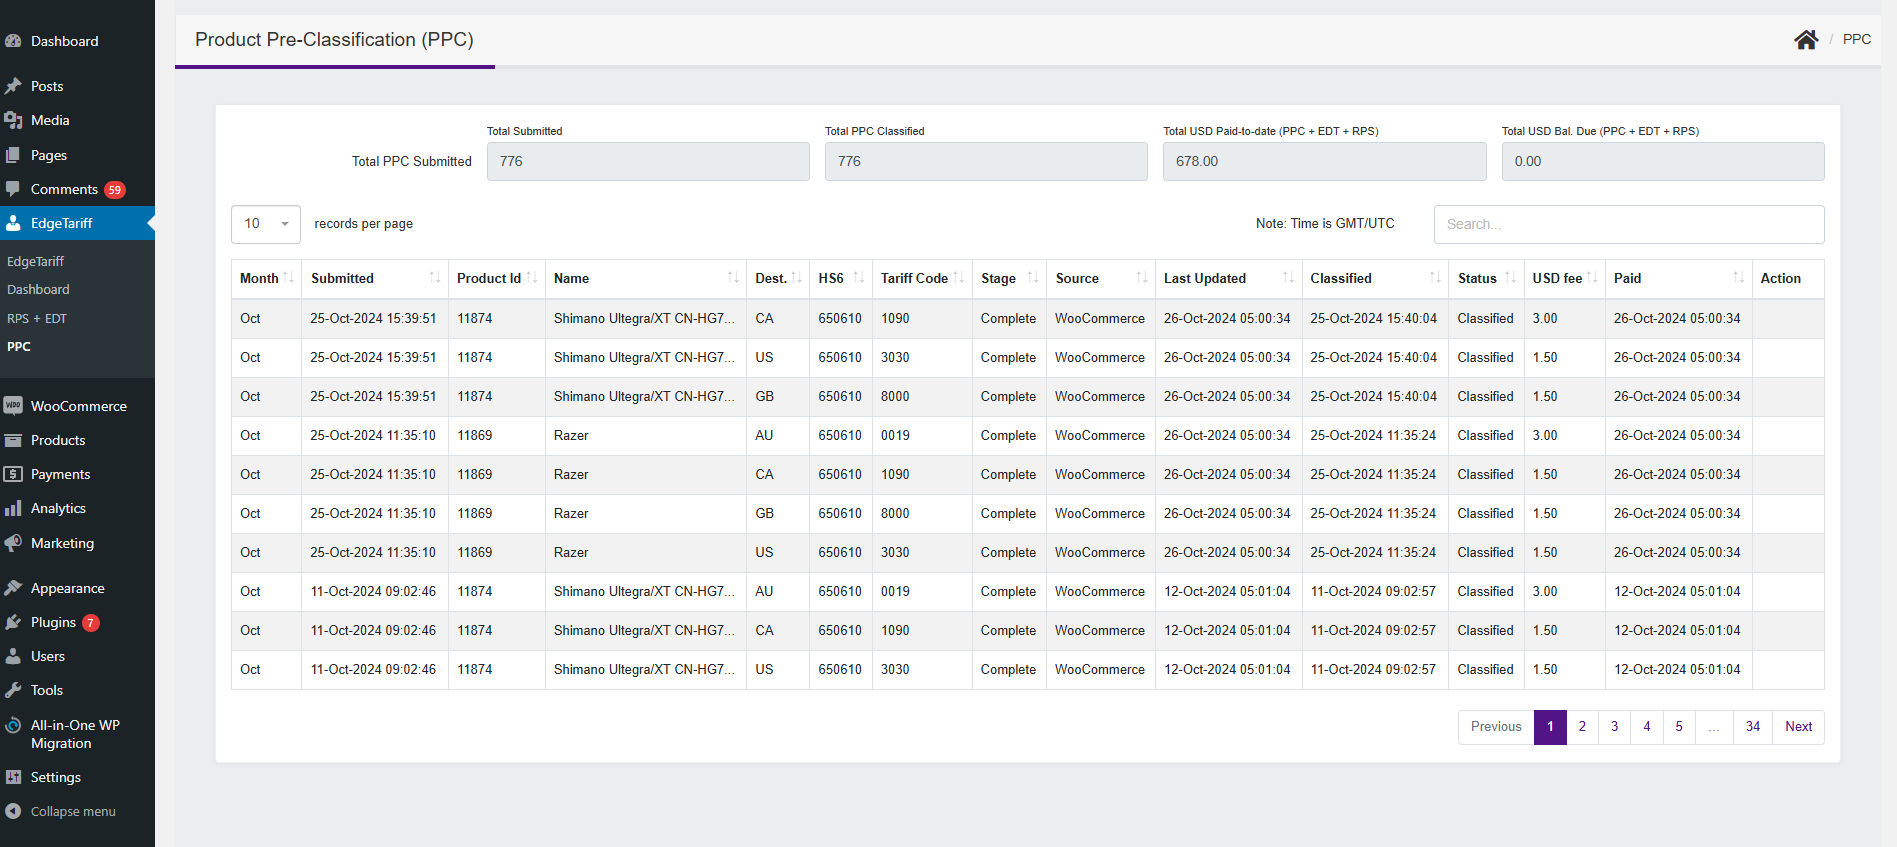Click the Media library icon
The image size is (1897, 847).
click(13, 120)
